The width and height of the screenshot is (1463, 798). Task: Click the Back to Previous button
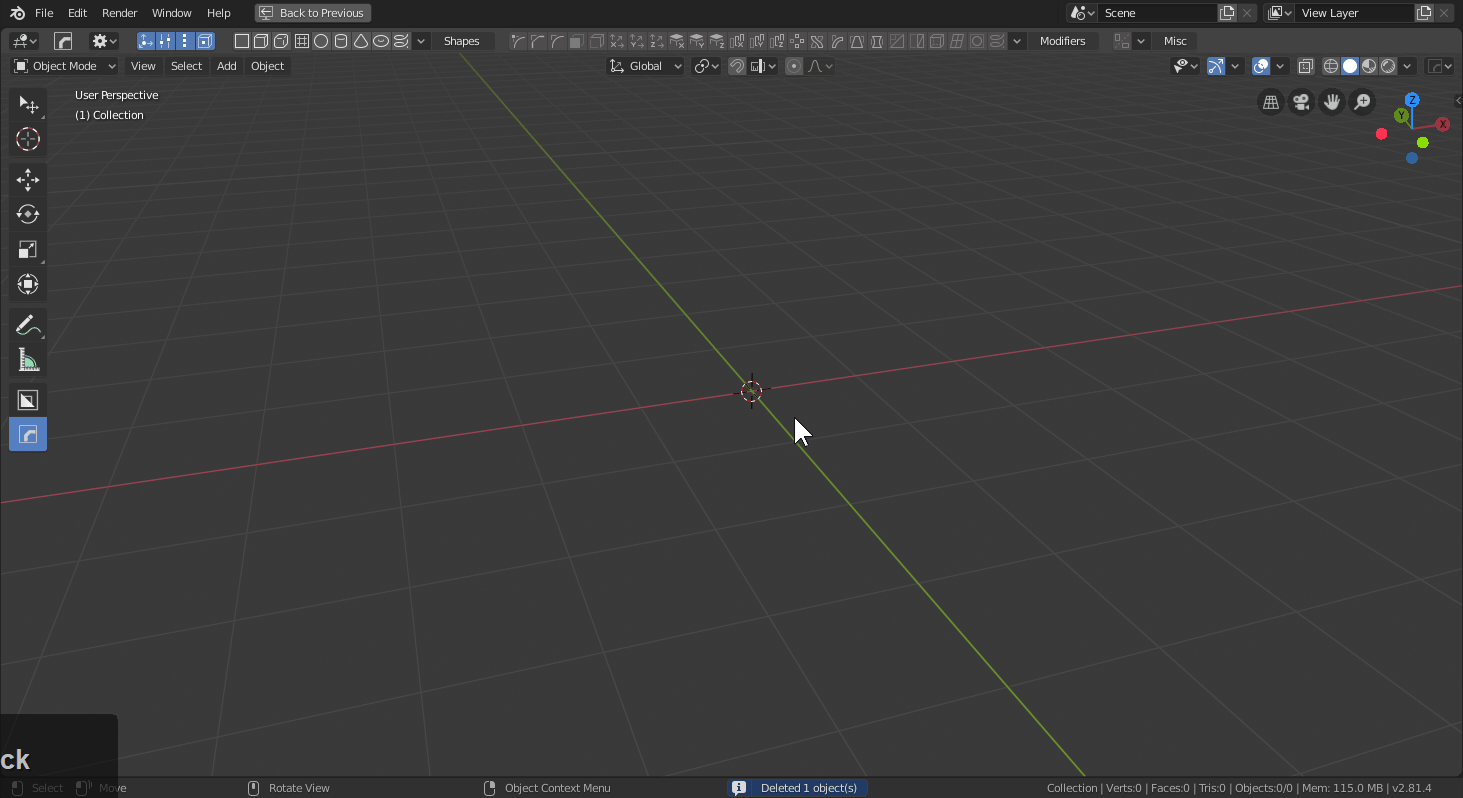point(313,13)
